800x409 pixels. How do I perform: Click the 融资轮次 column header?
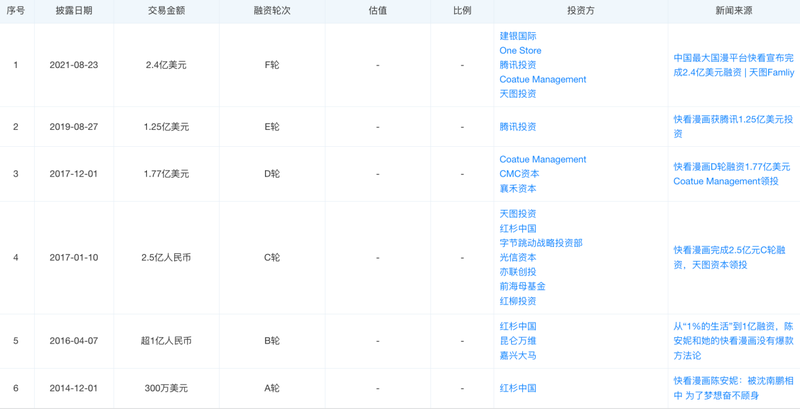[272, 11]
